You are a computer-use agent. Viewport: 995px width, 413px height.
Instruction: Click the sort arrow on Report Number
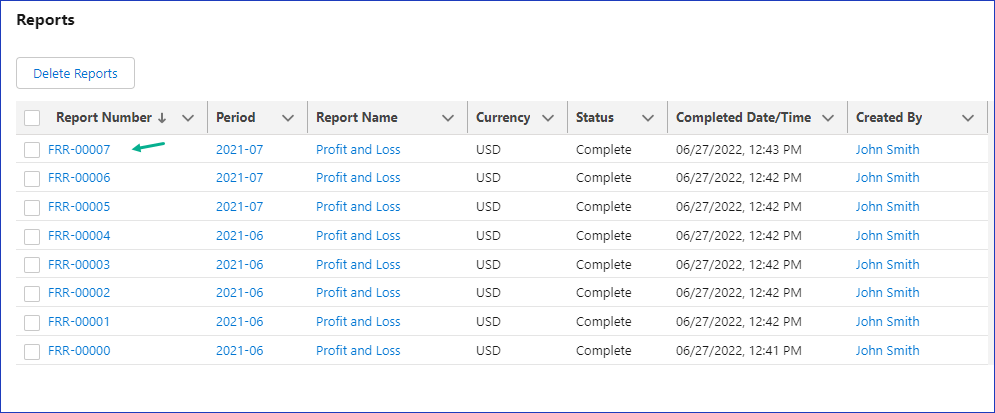(162, 118)
